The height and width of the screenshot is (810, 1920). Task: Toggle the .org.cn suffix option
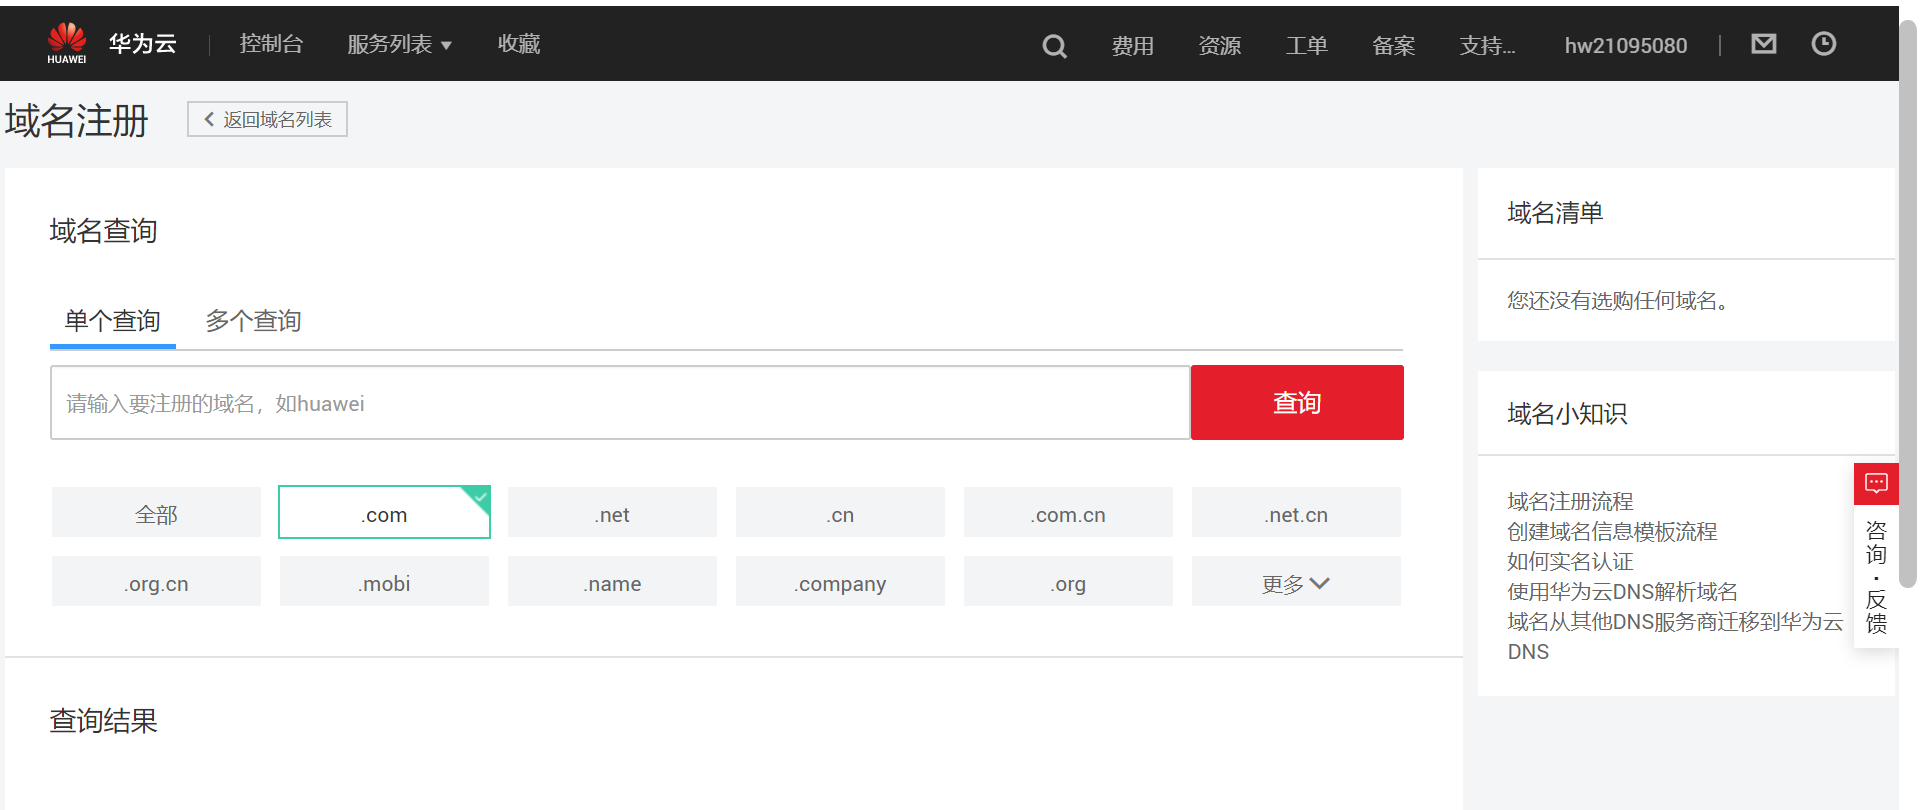[x=156, y=583]
